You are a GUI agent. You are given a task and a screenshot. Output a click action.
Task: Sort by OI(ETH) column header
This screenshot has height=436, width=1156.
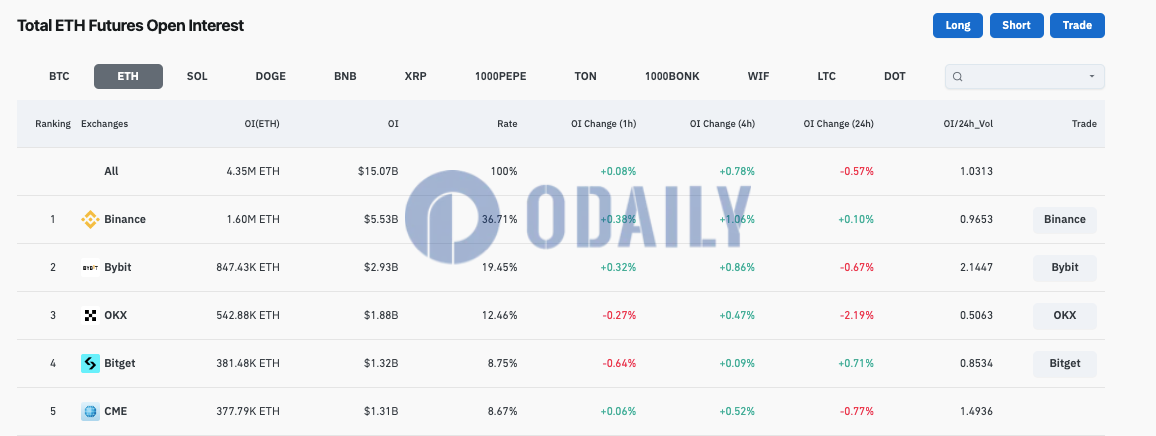click(262, 124)
